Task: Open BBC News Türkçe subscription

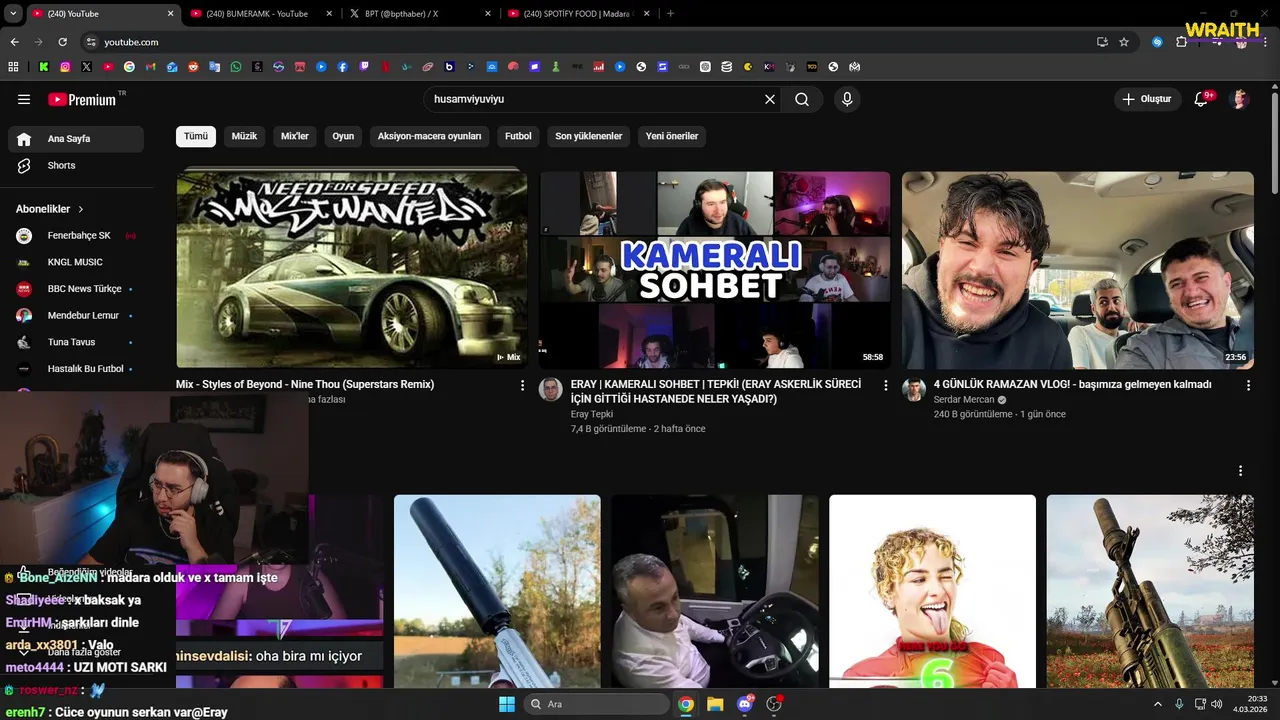Action: click(76, 289)
